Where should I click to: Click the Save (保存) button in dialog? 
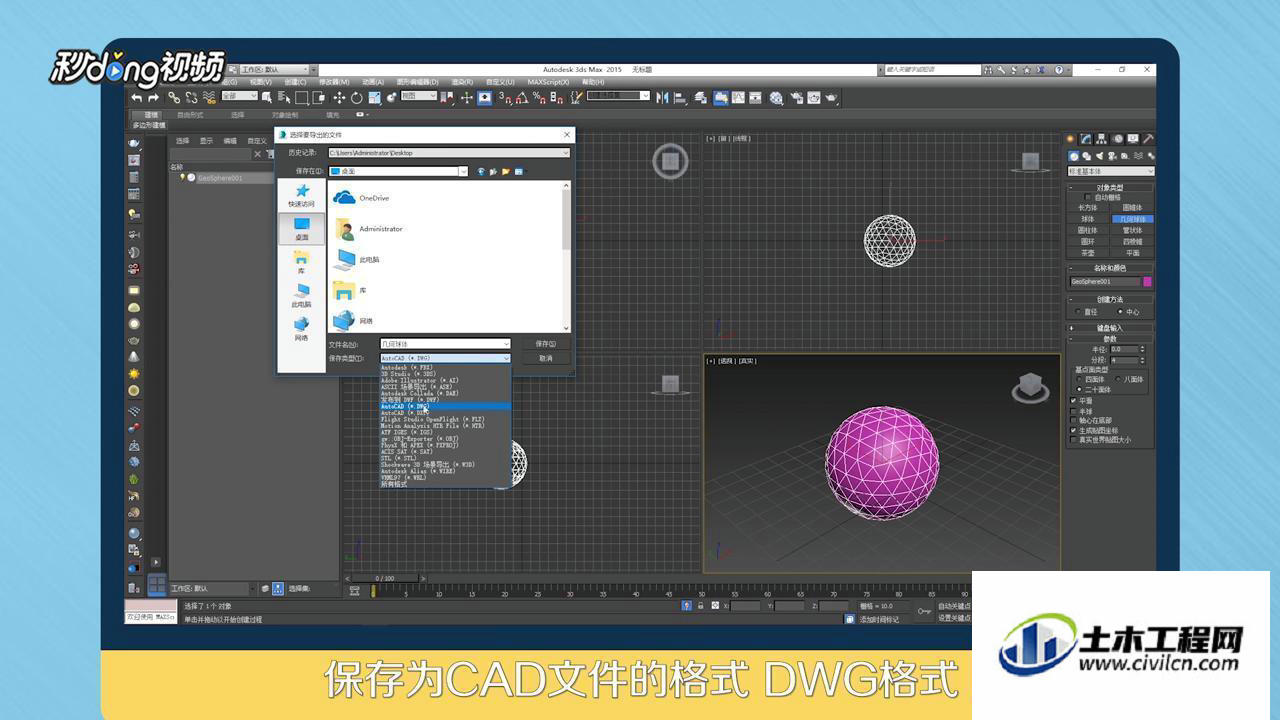pos(545,344)
